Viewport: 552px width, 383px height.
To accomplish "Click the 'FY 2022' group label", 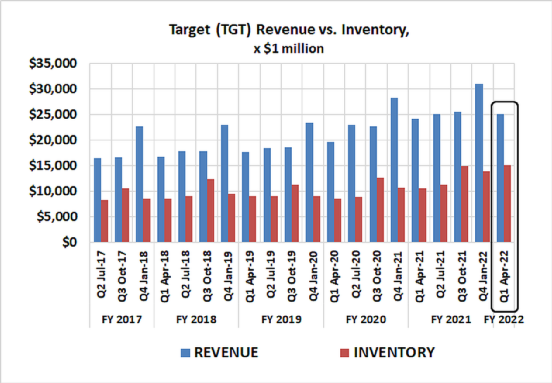I will (x=504, y=319).
